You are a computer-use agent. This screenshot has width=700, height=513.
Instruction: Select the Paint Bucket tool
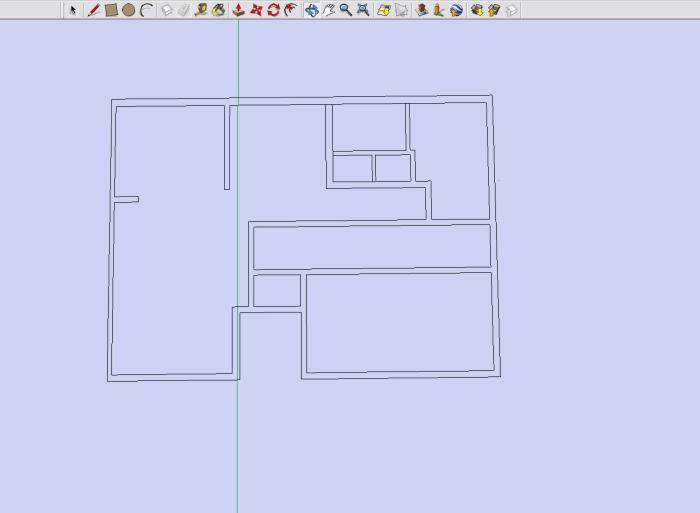[x=218, y=10]
